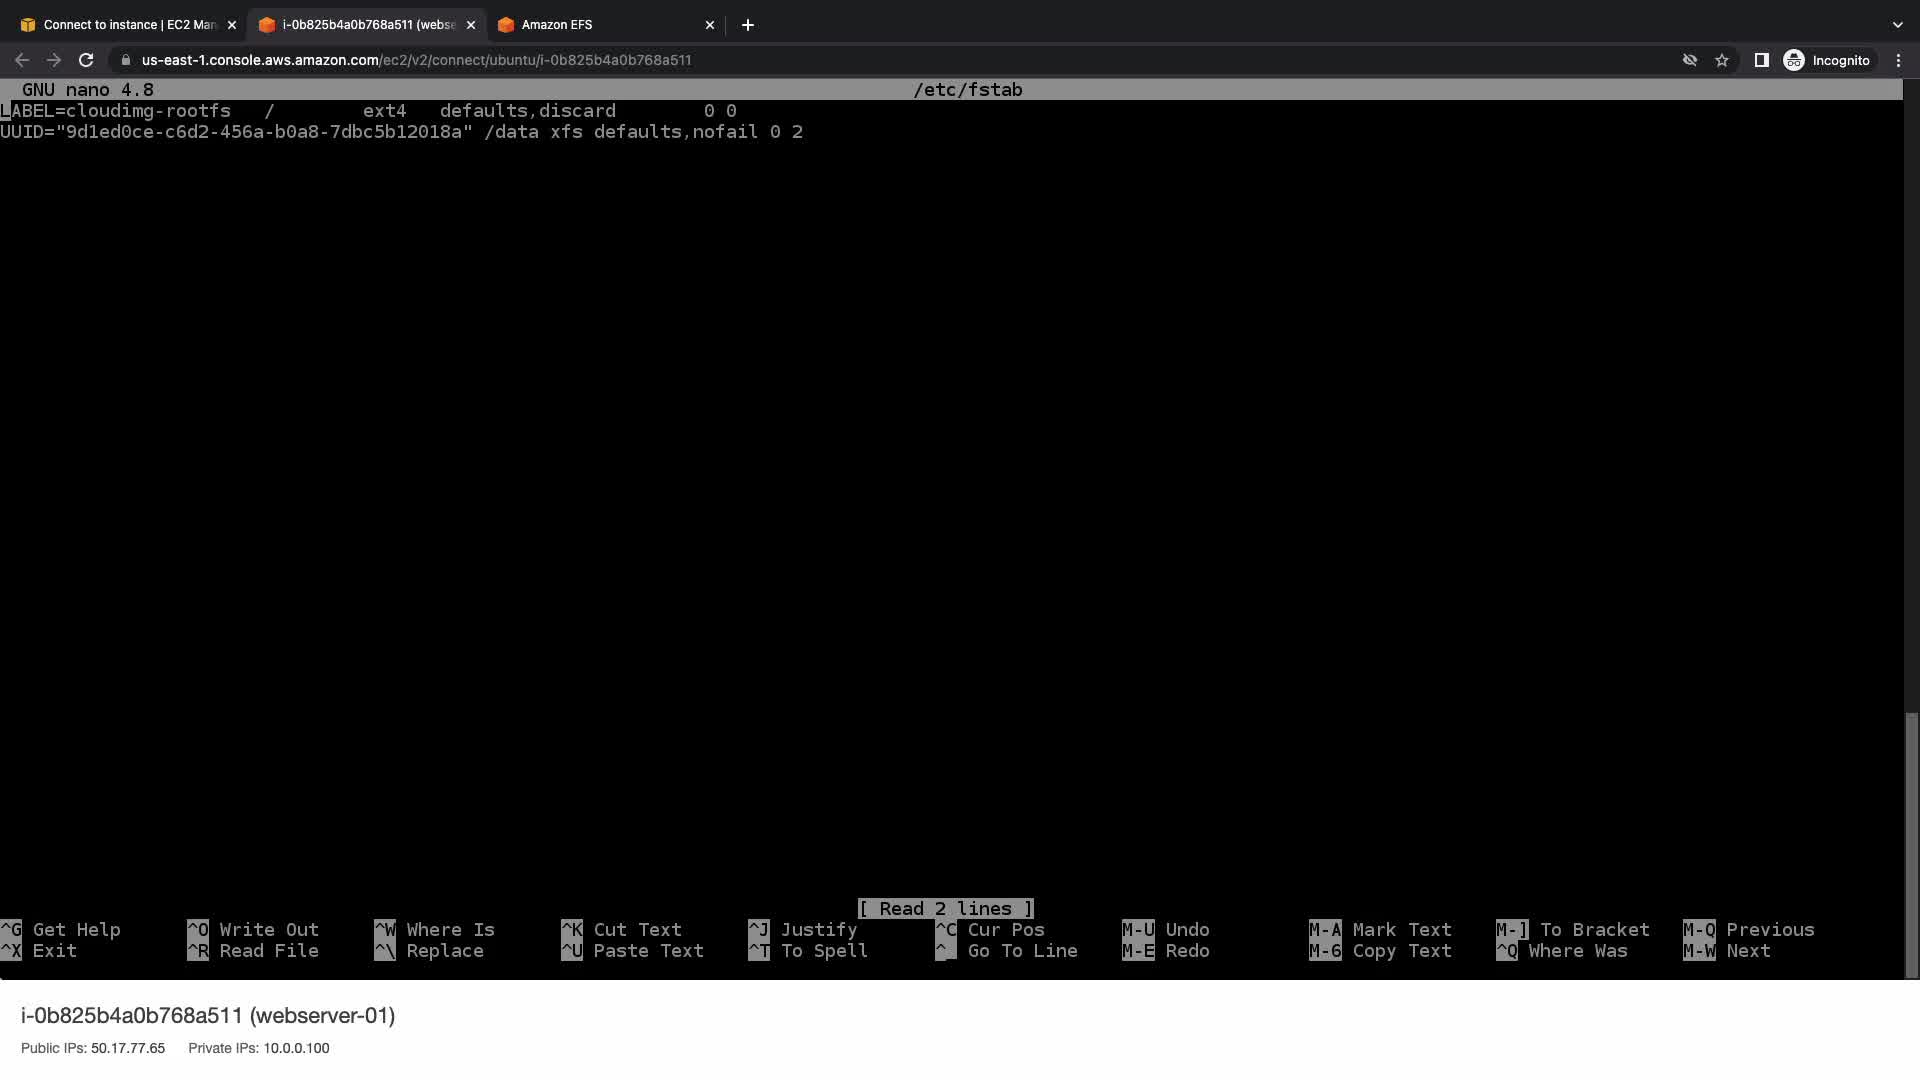1920x1080 pixels.
Task: Open Chrome three-dot menu
Action: (x=1898, y=60)
